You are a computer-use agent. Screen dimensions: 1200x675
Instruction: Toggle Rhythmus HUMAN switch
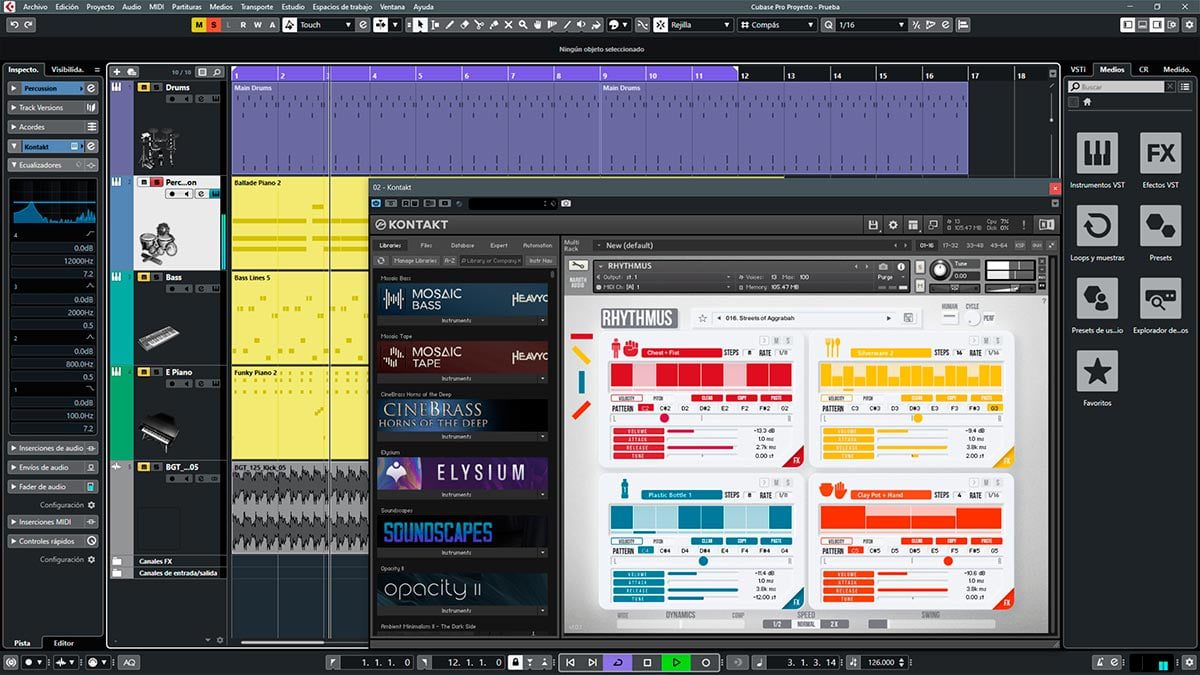tap(948, 318)
